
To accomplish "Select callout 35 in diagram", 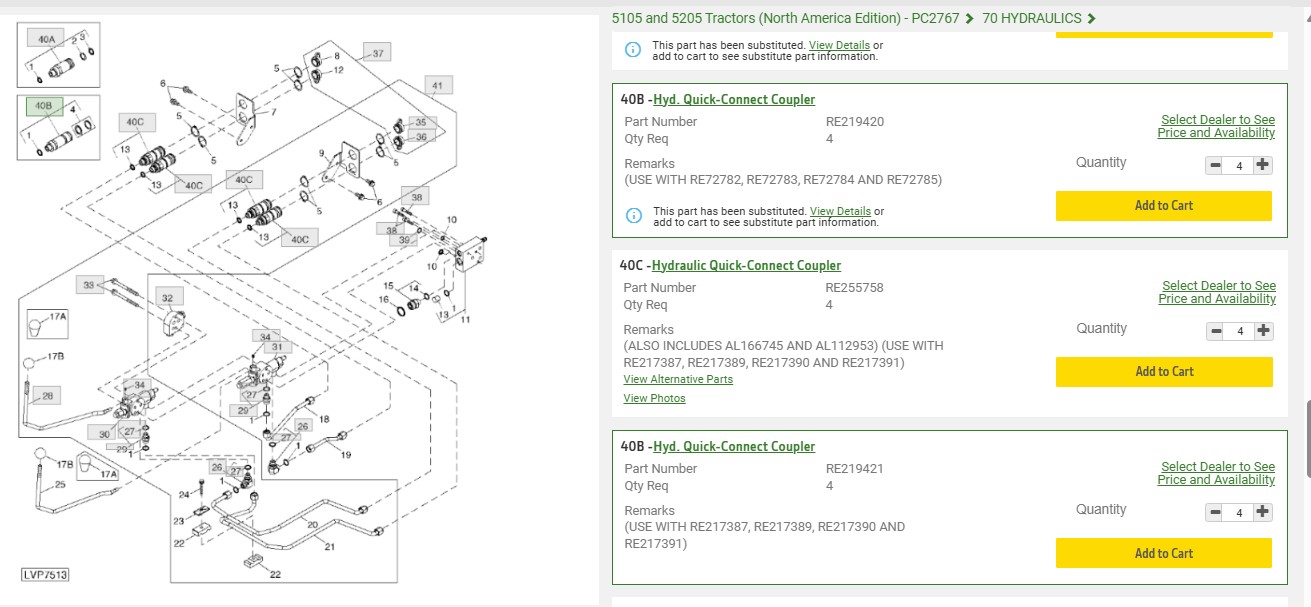I will click(421, 123).
